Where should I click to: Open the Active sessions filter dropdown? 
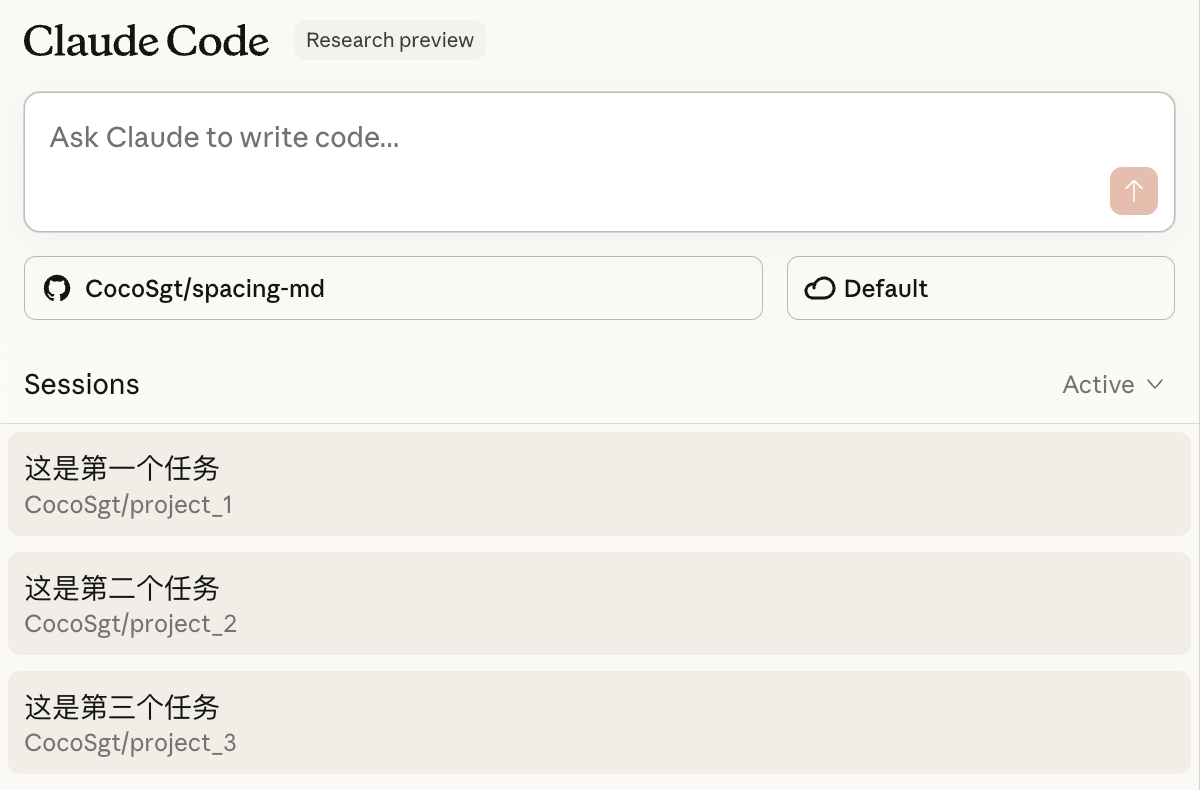(x=1112, y=385)
